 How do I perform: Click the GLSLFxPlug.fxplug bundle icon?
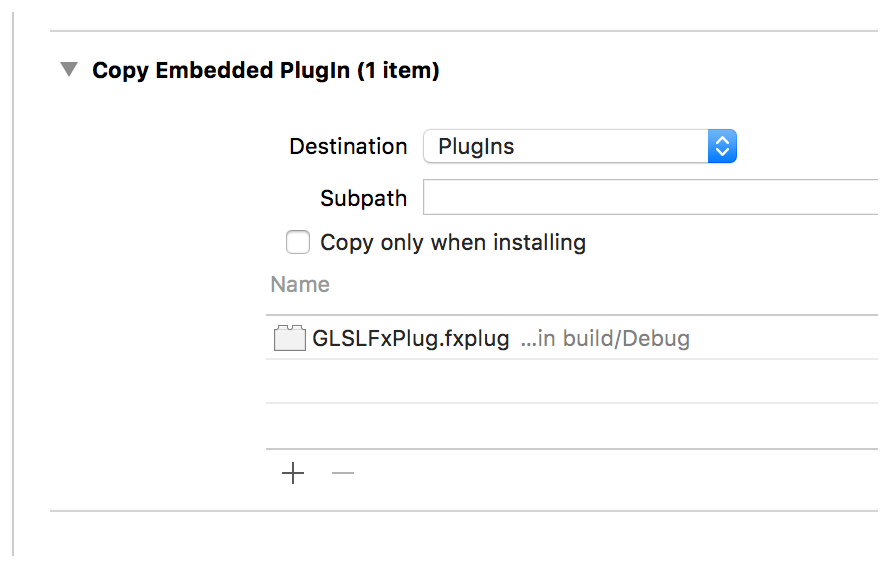289,339
